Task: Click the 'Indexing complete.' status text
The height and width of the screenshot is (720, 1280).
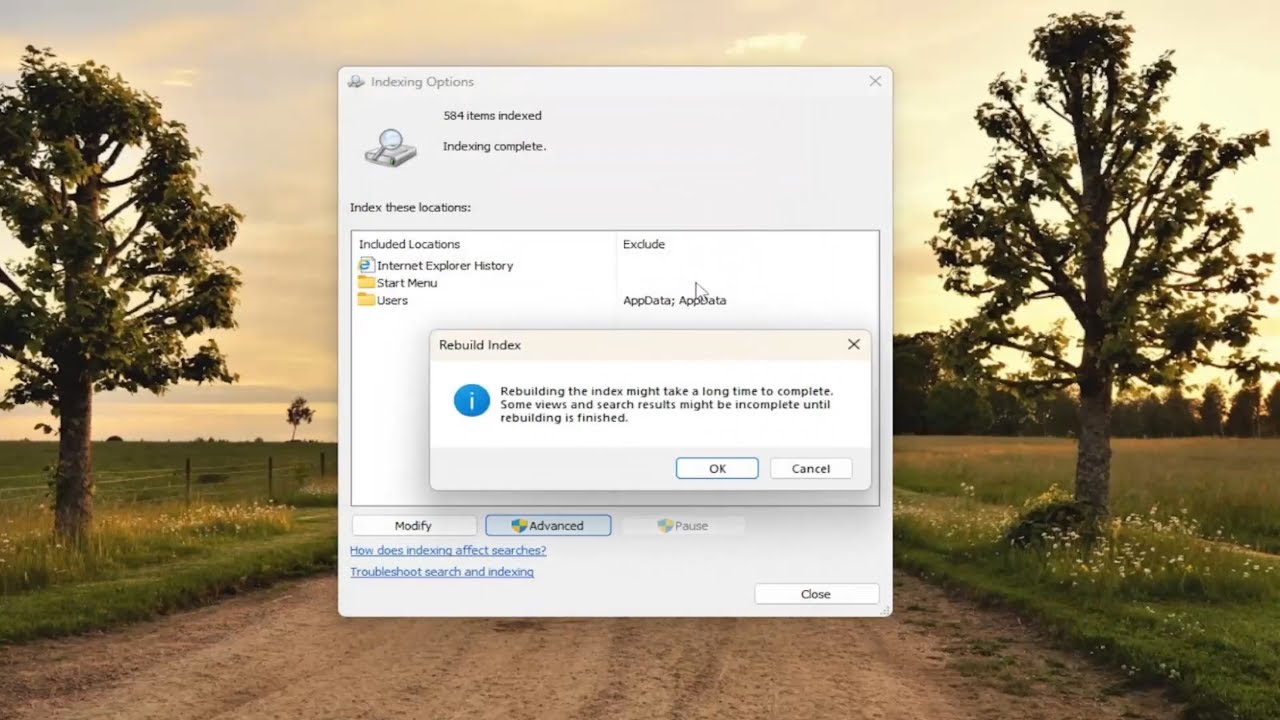Action: click(494, 146)
